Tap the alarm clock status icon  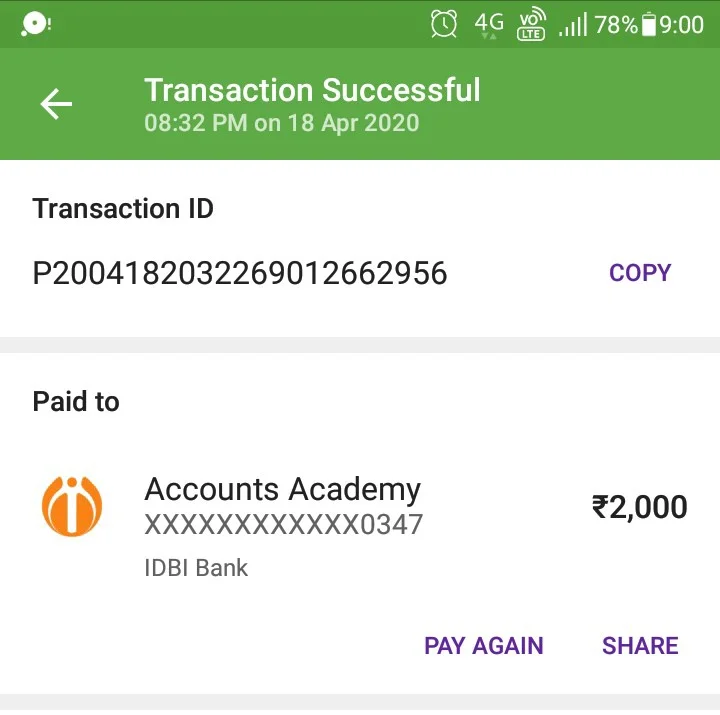tap(444, 24)
